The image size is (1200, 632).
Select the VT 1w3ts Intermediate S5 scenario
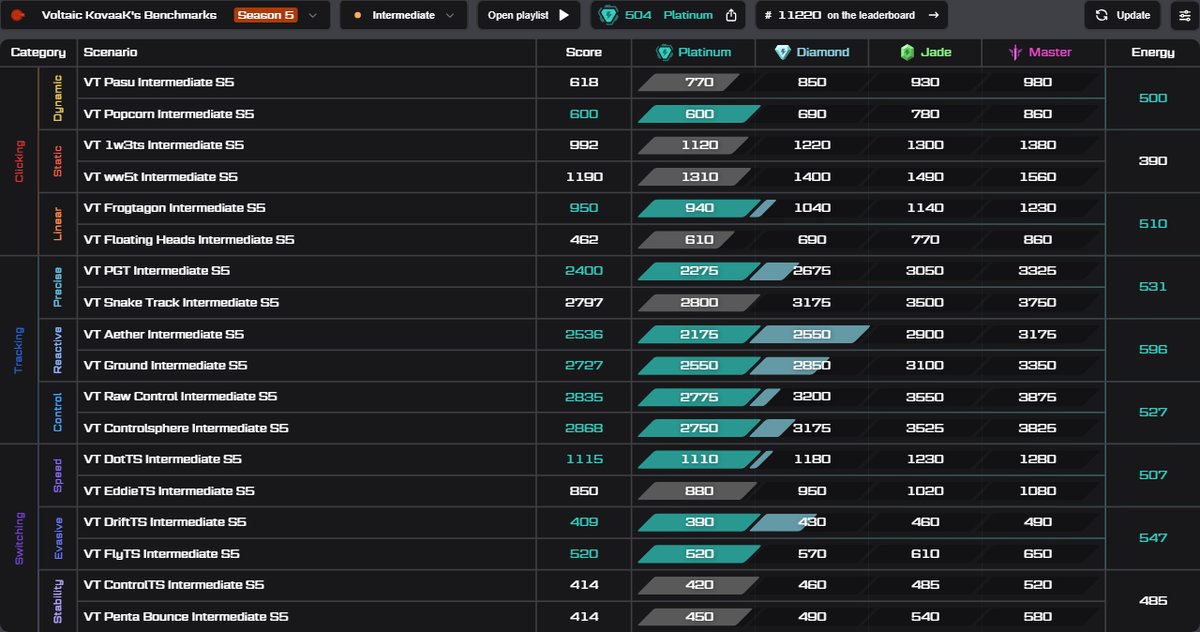click(x=164, y=145)
